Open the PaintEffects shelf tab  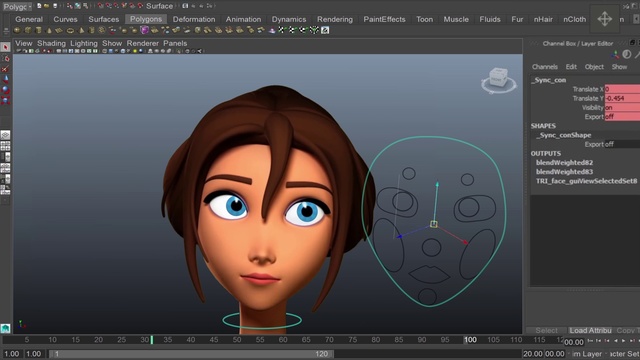tap(384, 19)
